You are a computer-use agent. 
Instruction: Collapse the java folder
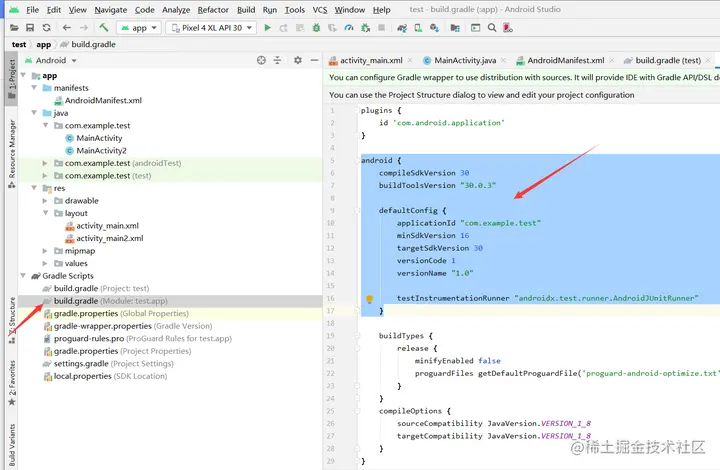(x=34, y=112)
